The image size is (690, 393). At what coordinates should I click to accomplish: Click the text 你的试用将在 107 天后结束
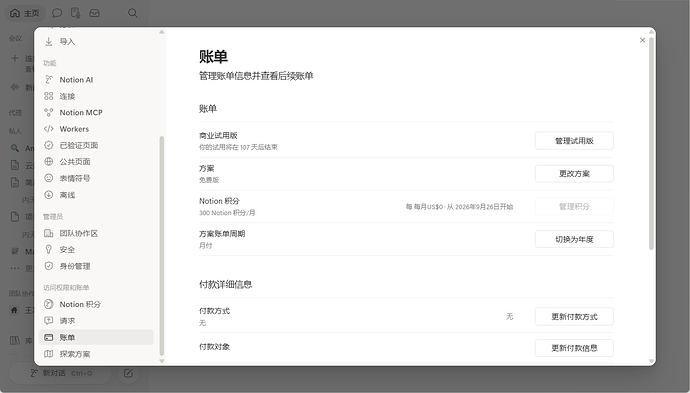pyautogui.click(x=238, y=147)
